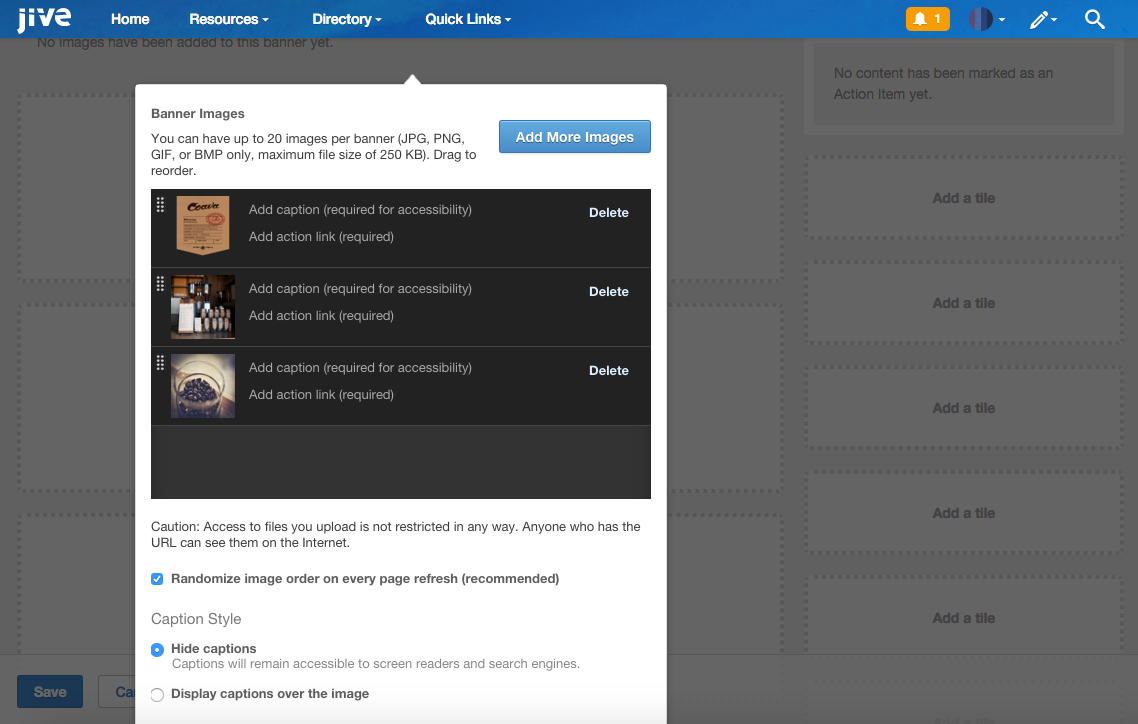Open the Quick Links dropdown
1138x724 pixels.
coord(467,18)
